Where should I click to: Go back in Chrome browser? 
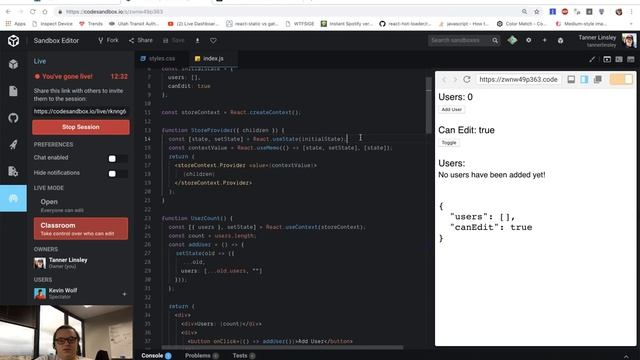click(9, 12)
